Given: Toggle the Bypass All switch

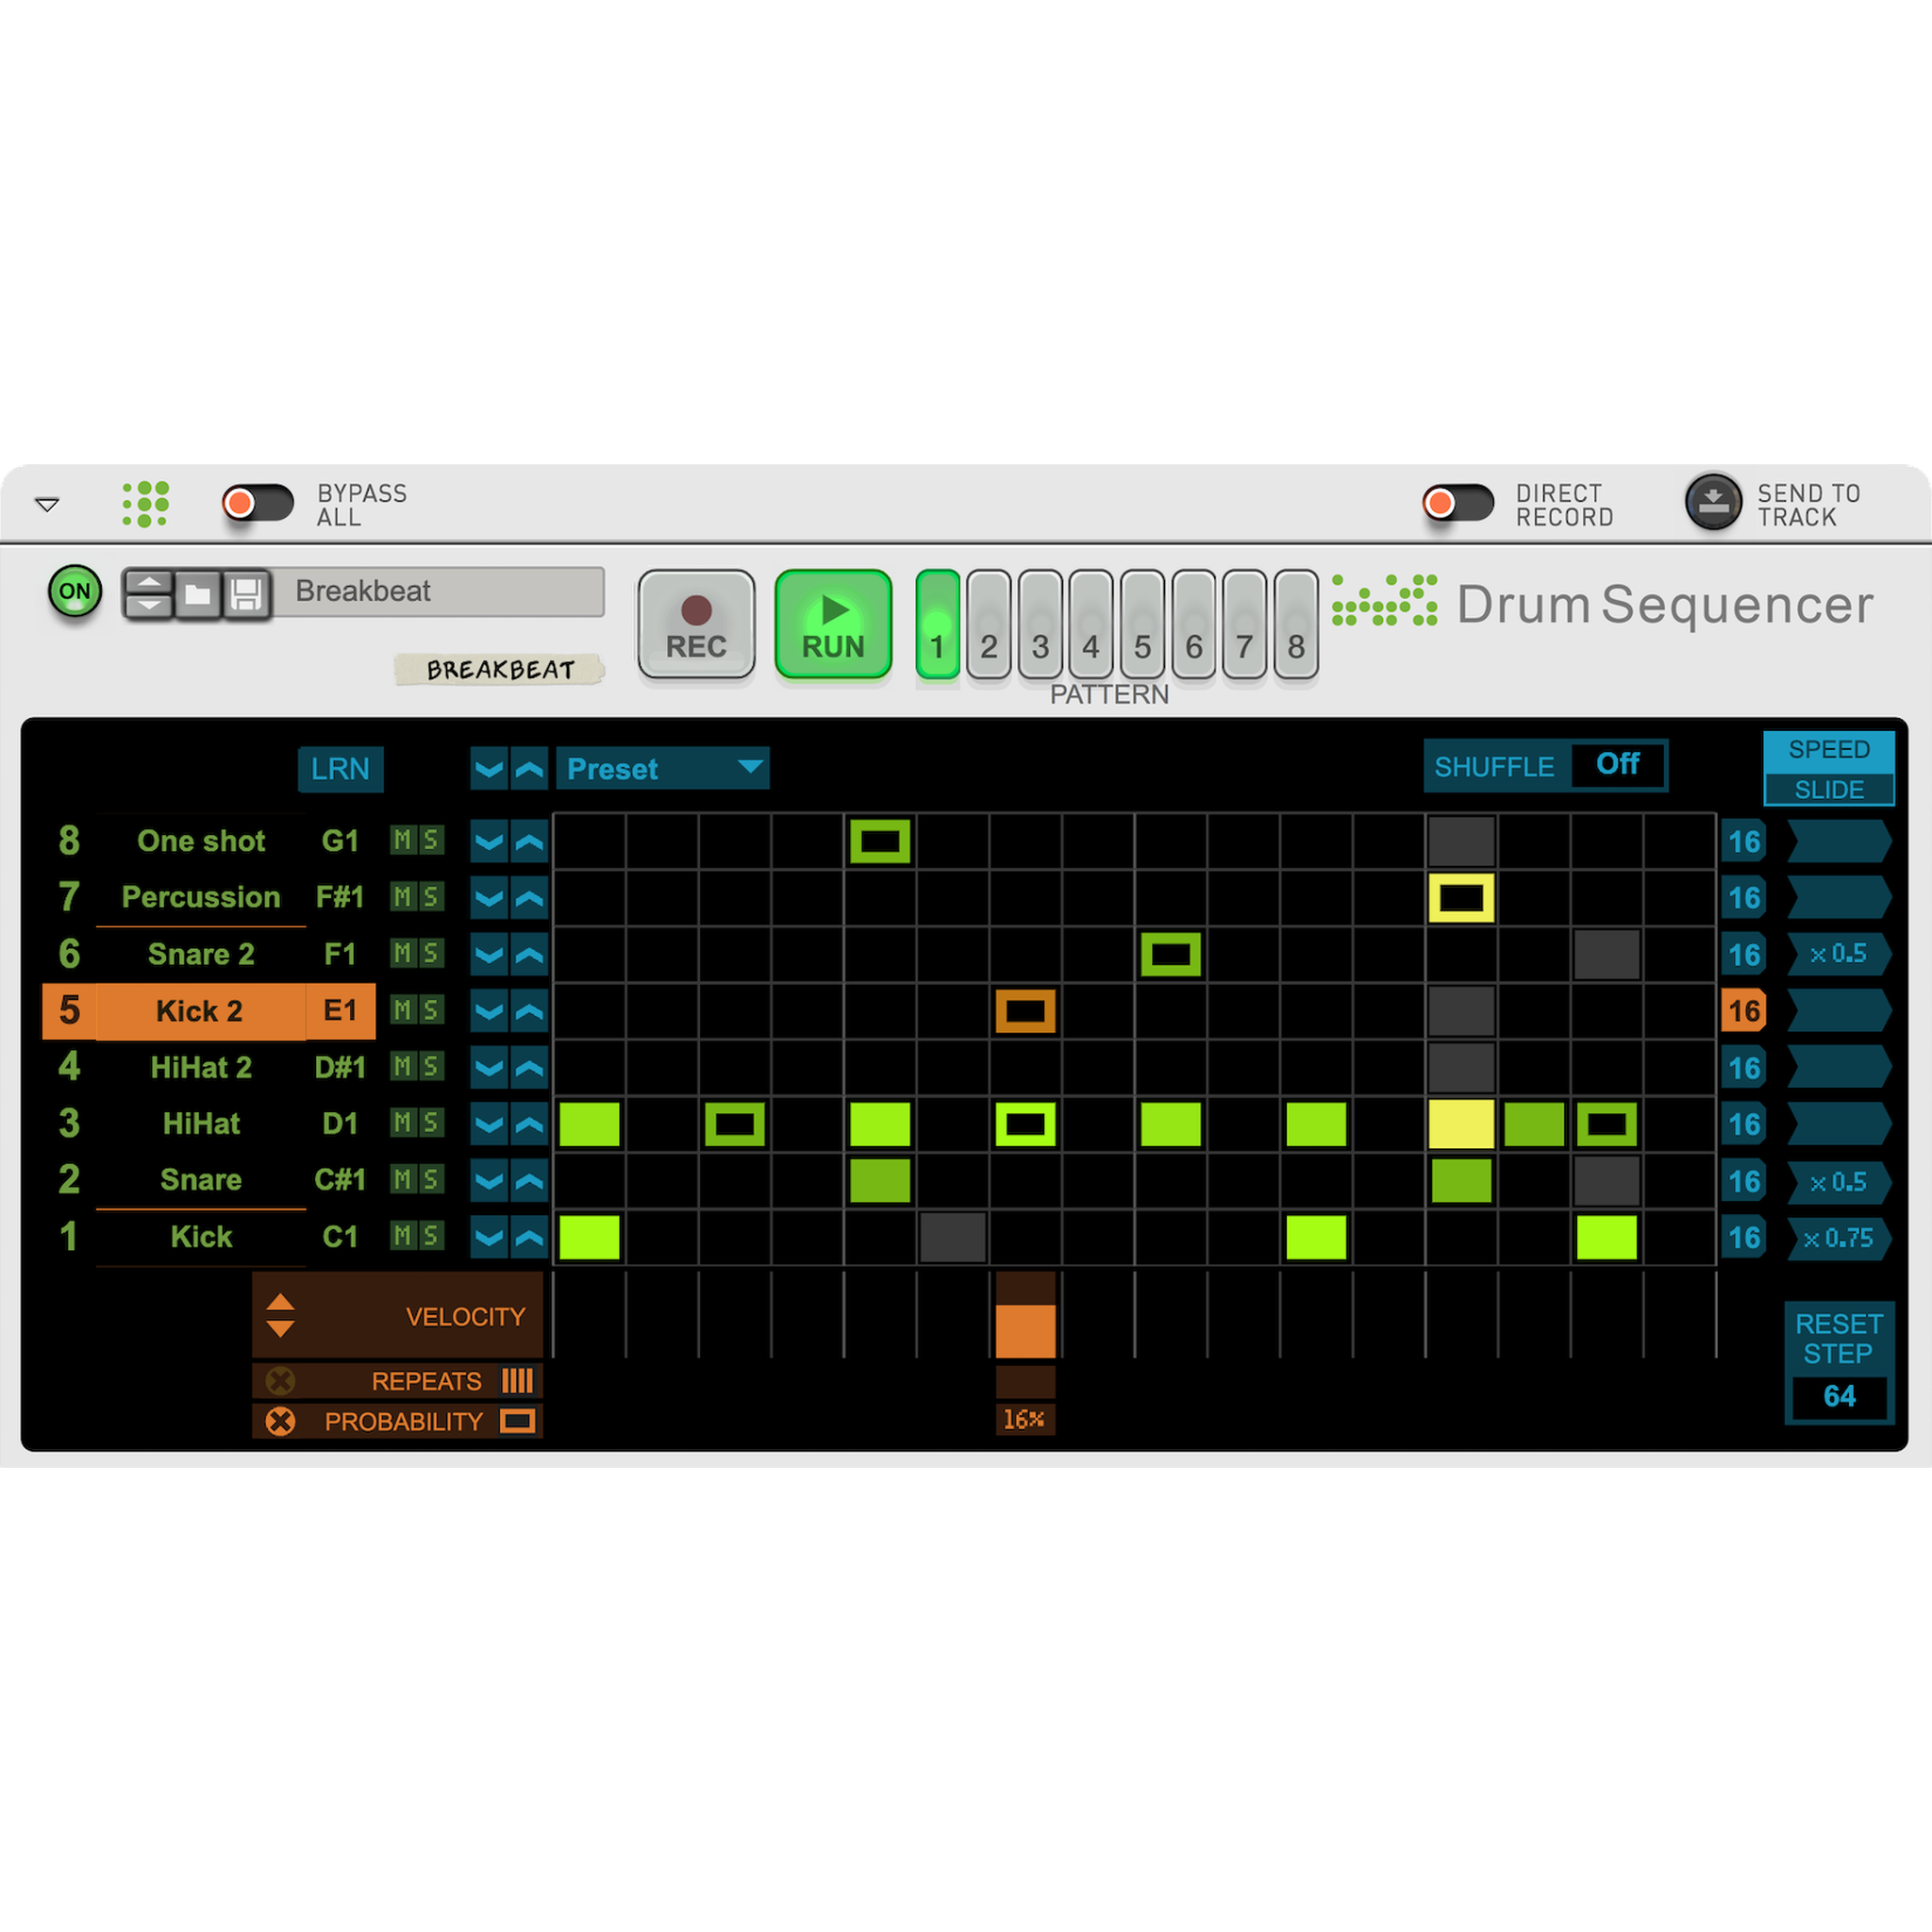Looking at the screenshot, I should click(x=258, y=503).
